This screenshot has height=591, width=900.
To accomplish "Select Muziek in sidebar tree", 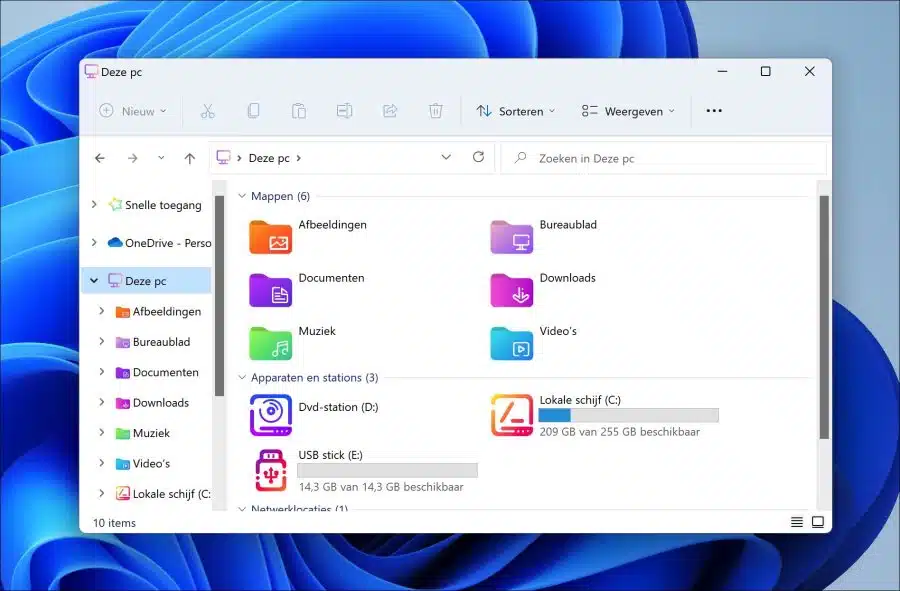I will [142, 433].
